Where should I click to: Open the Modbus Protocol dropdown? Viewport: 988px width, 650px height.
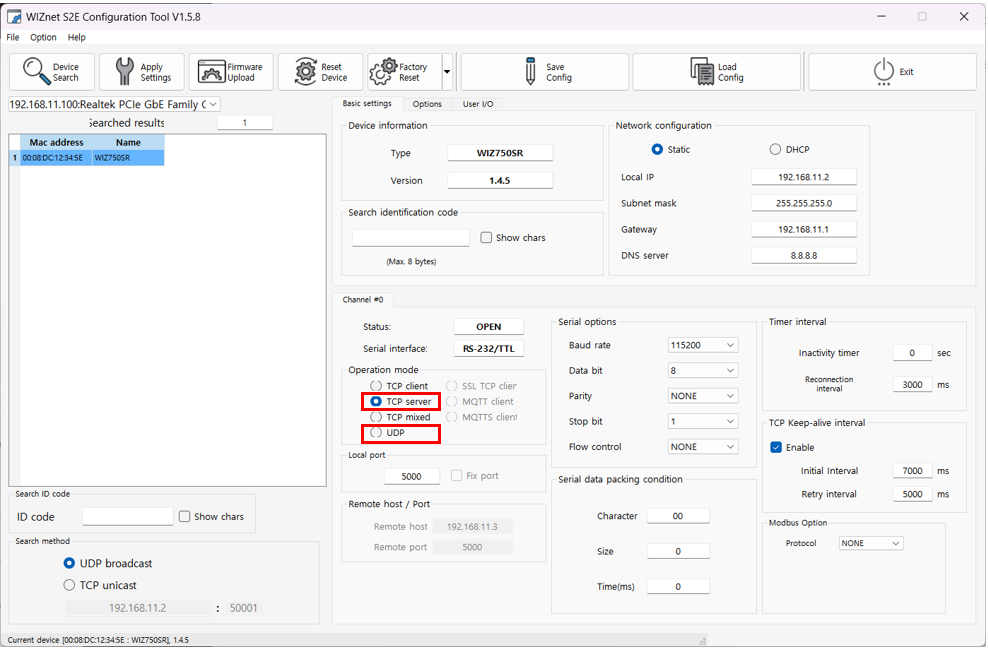tap(870, 544)
